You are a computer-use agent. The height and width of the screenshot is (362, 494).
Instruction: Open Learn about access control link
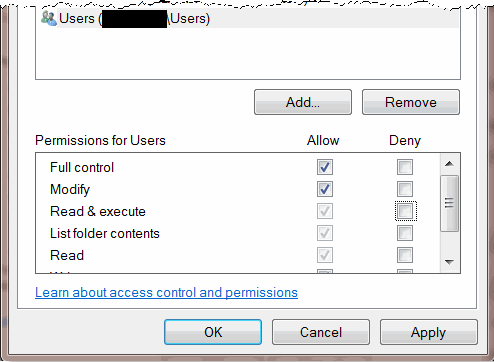point(166,292)
